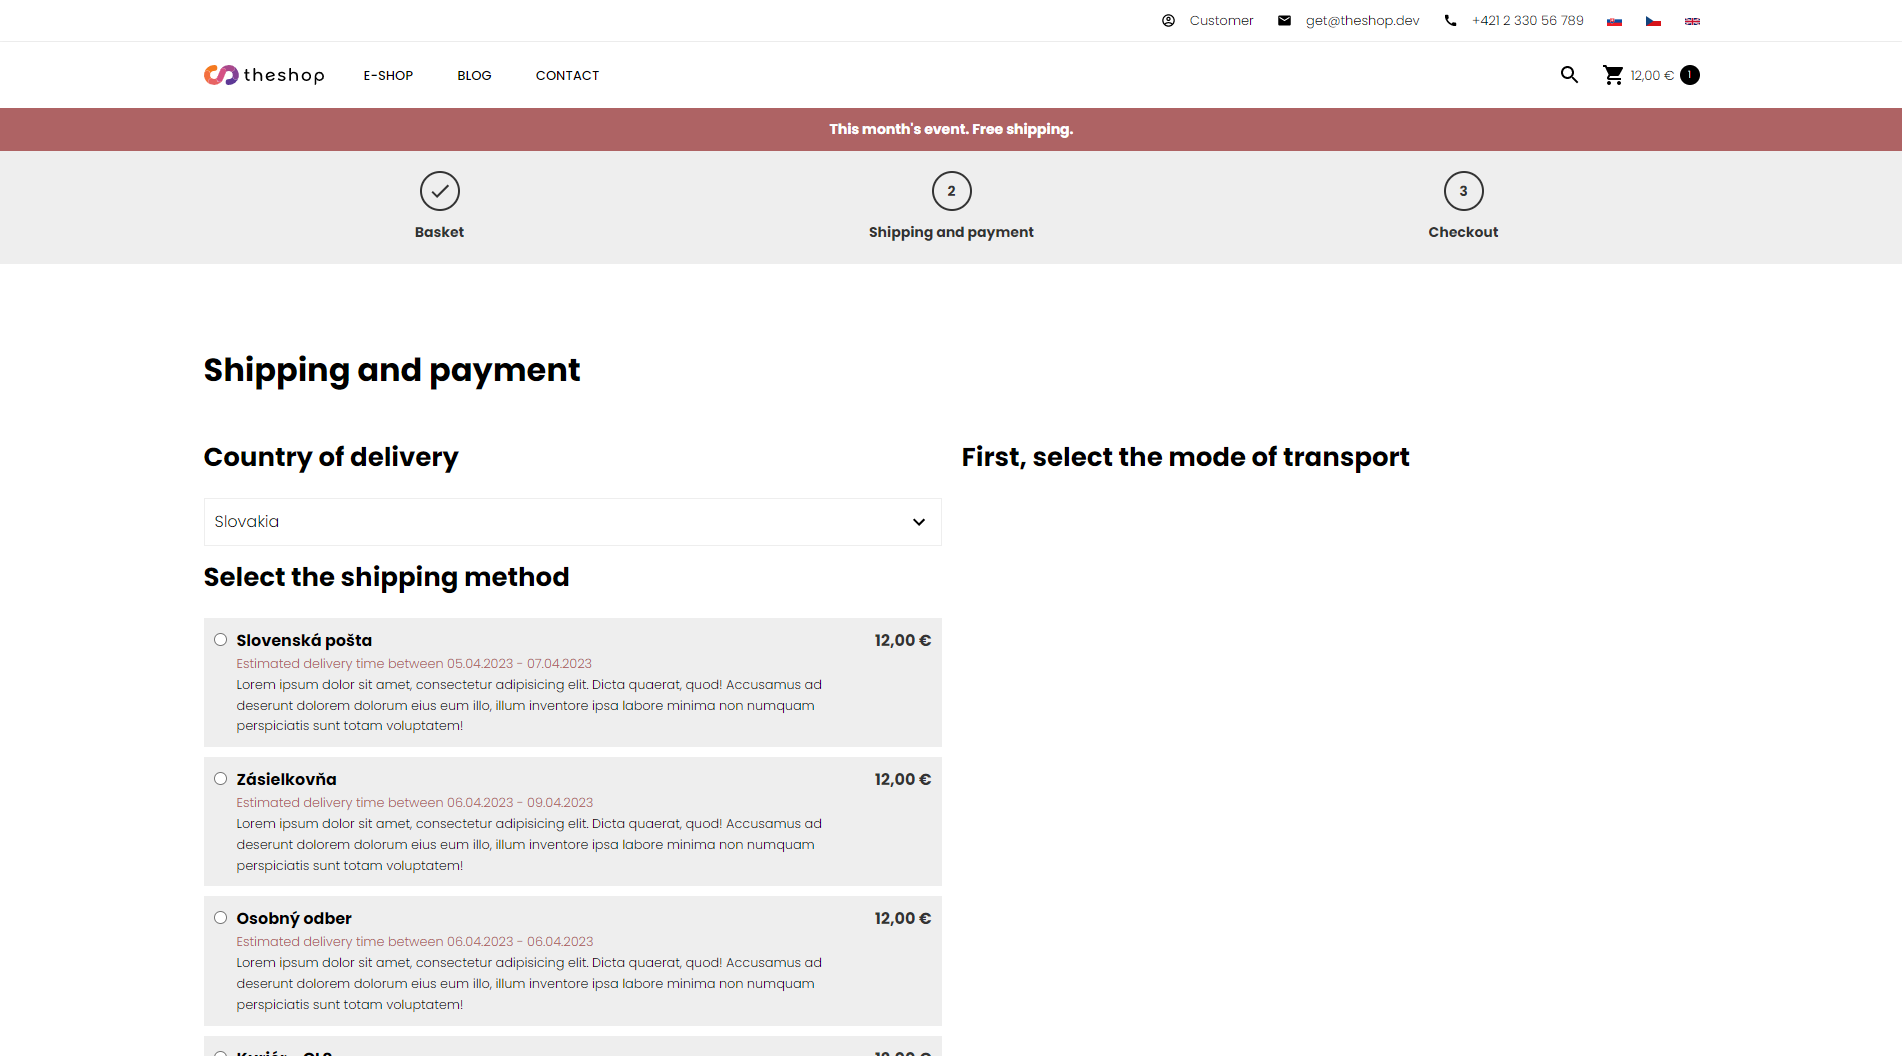Open the CONTACT page

[567, 76]
